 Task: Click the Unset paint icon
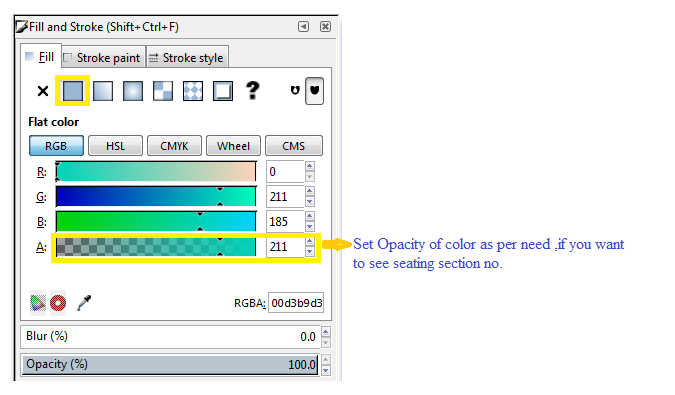click(x=223, y=91)
